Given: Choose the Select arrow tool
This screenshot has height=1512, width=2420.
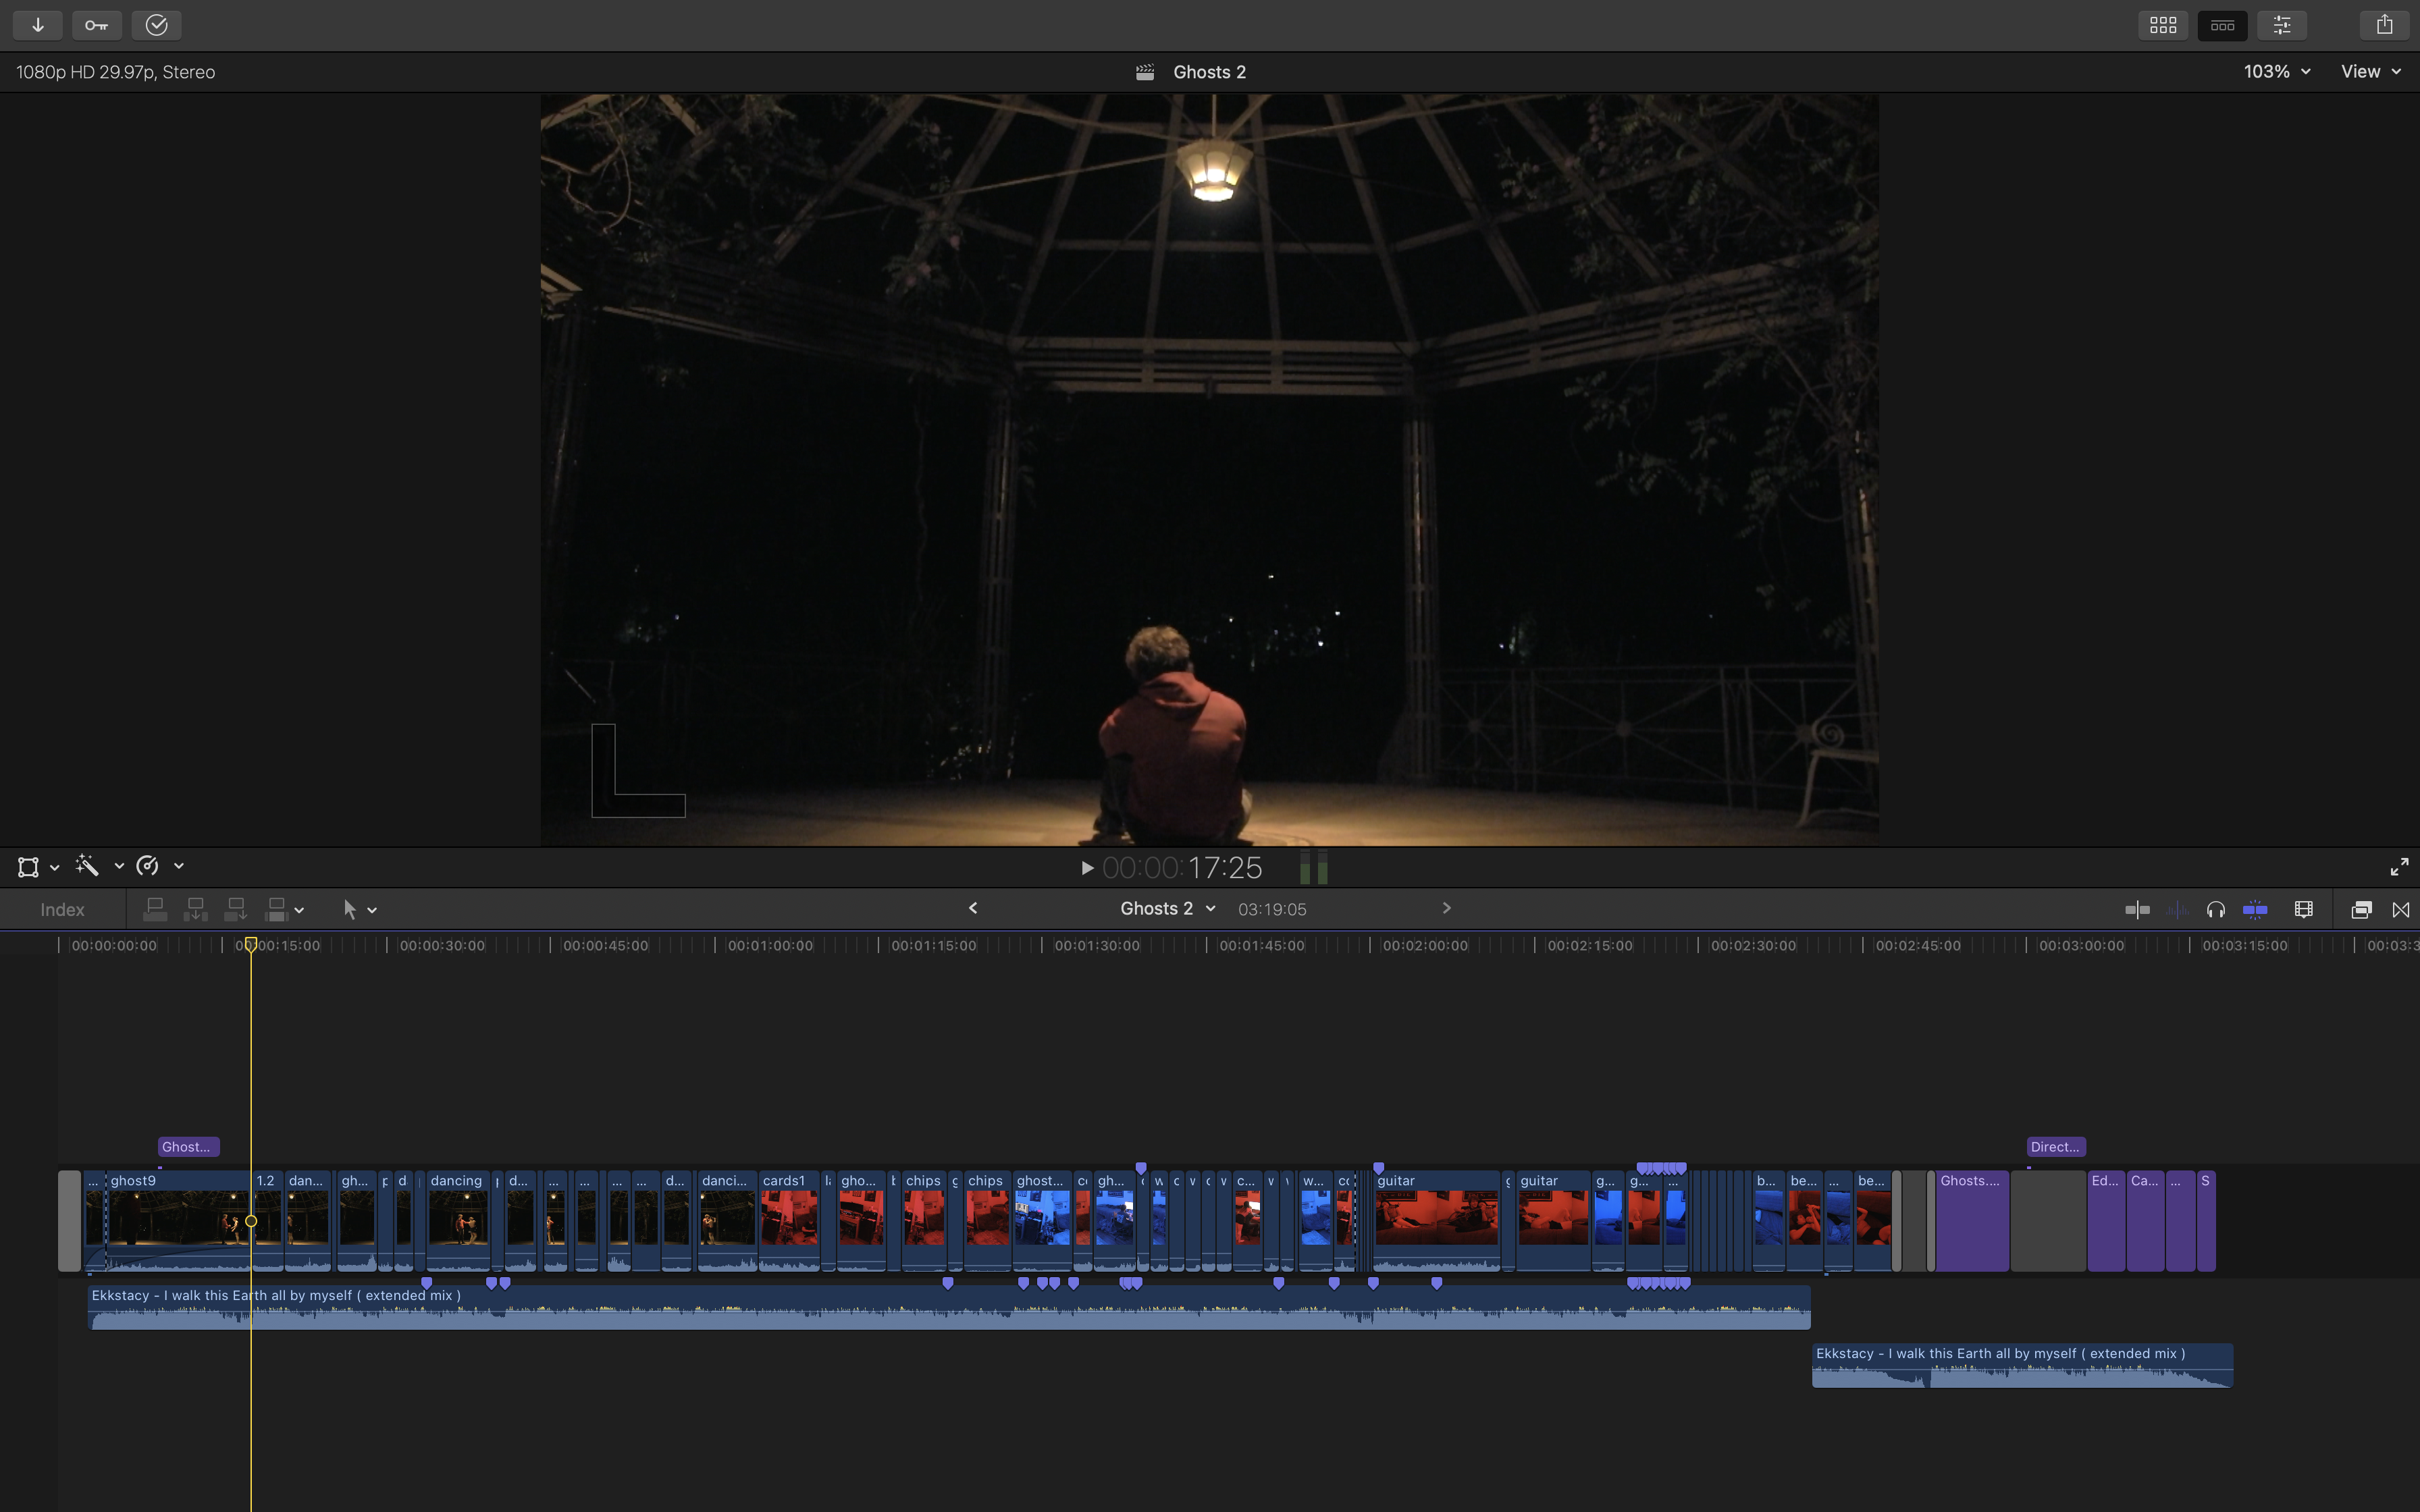Looking at the screenshot, I should tap(349, 909).
